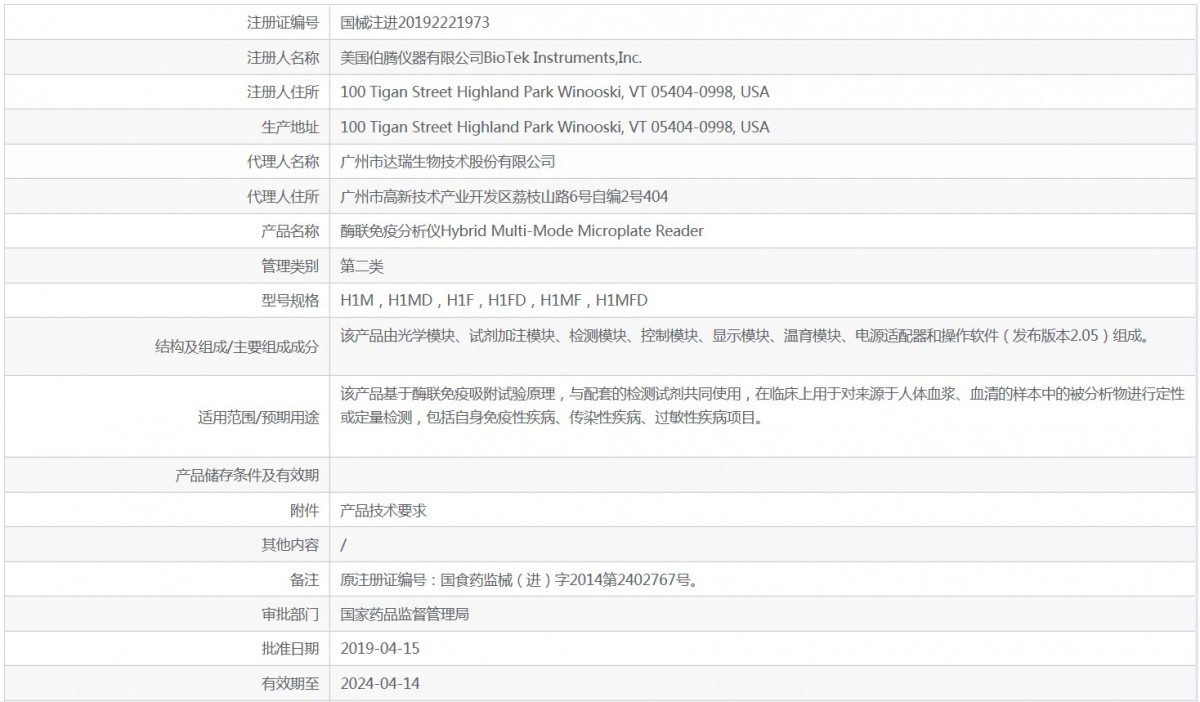Click the 适用范围/预期用途 label
The image size is (1200, 702).
pos(259,417)
